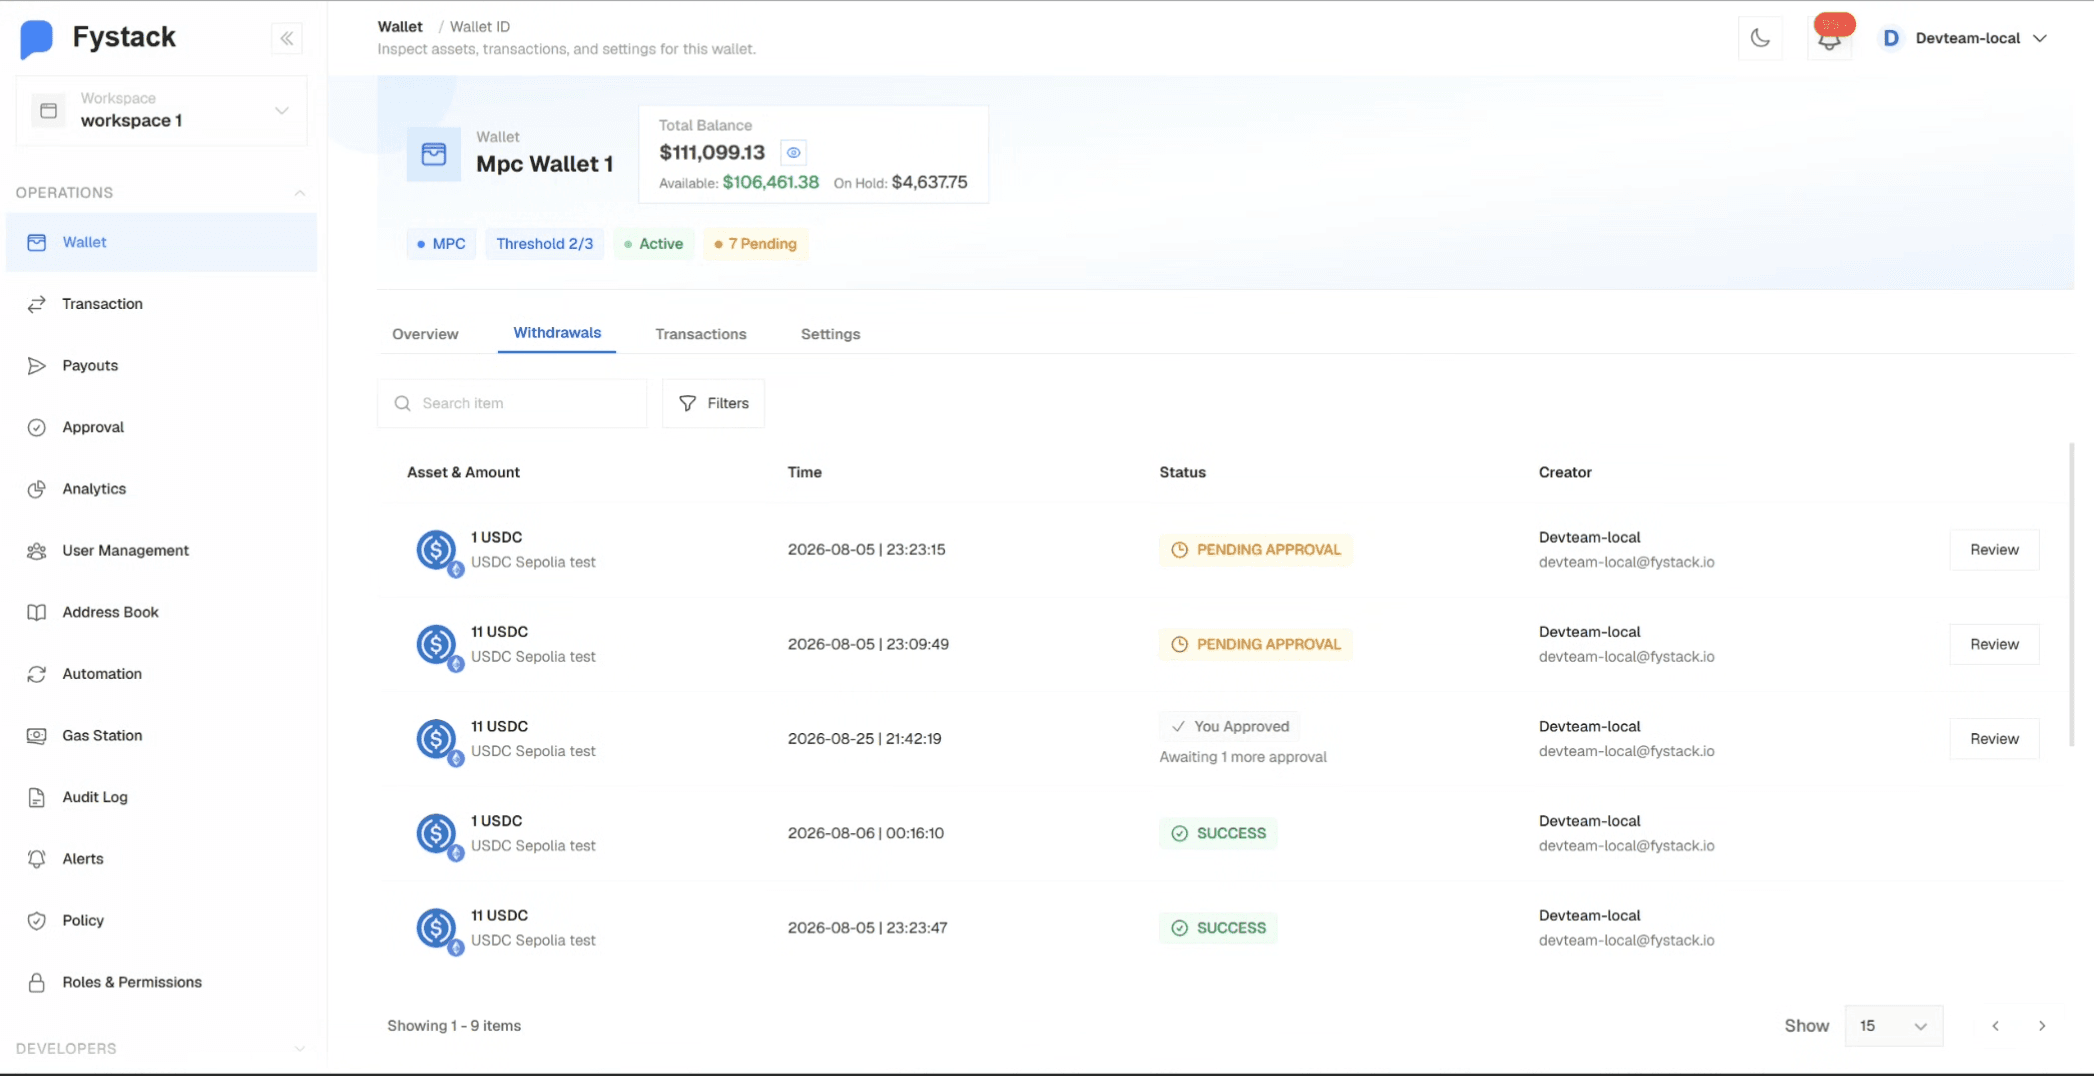Click SUCCESS status of the 23:23:47 row
The width and height of the screenshot is (2094, 1076).
point(1218,928)
